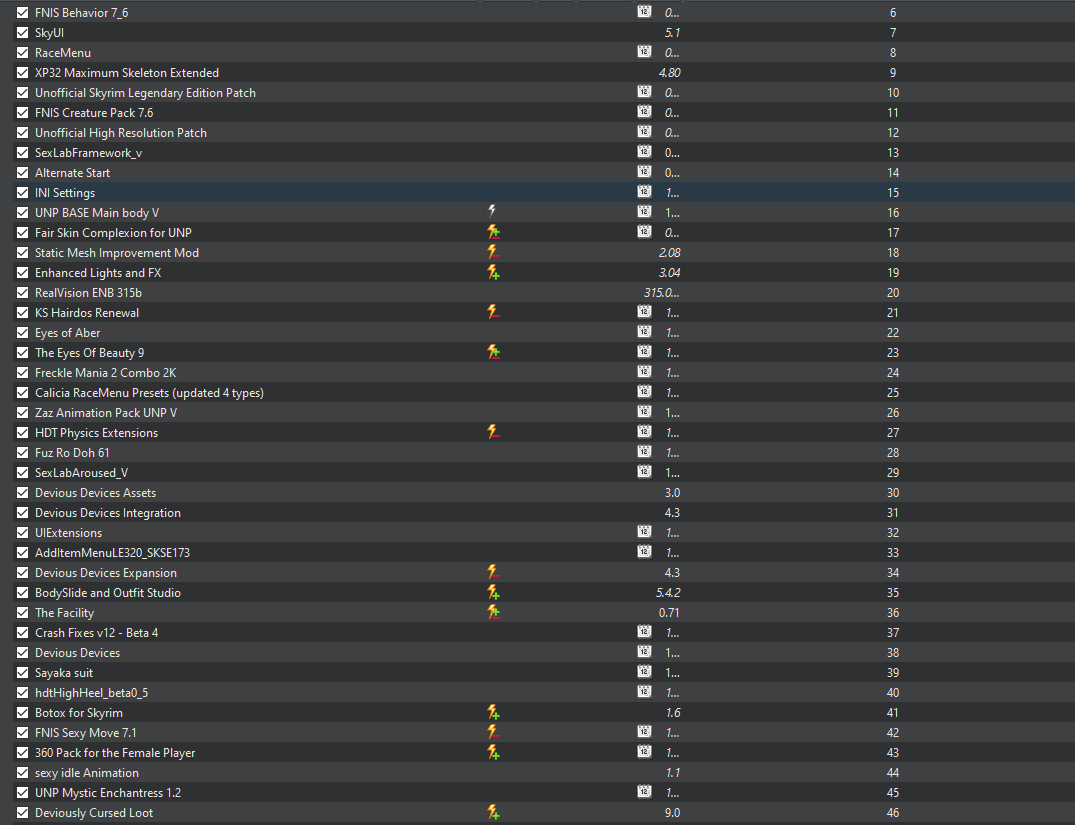Click the conflict icon for Enhanced Lights and FX
This screenshot has width=1075, height=825.
[x=493, y=272]
